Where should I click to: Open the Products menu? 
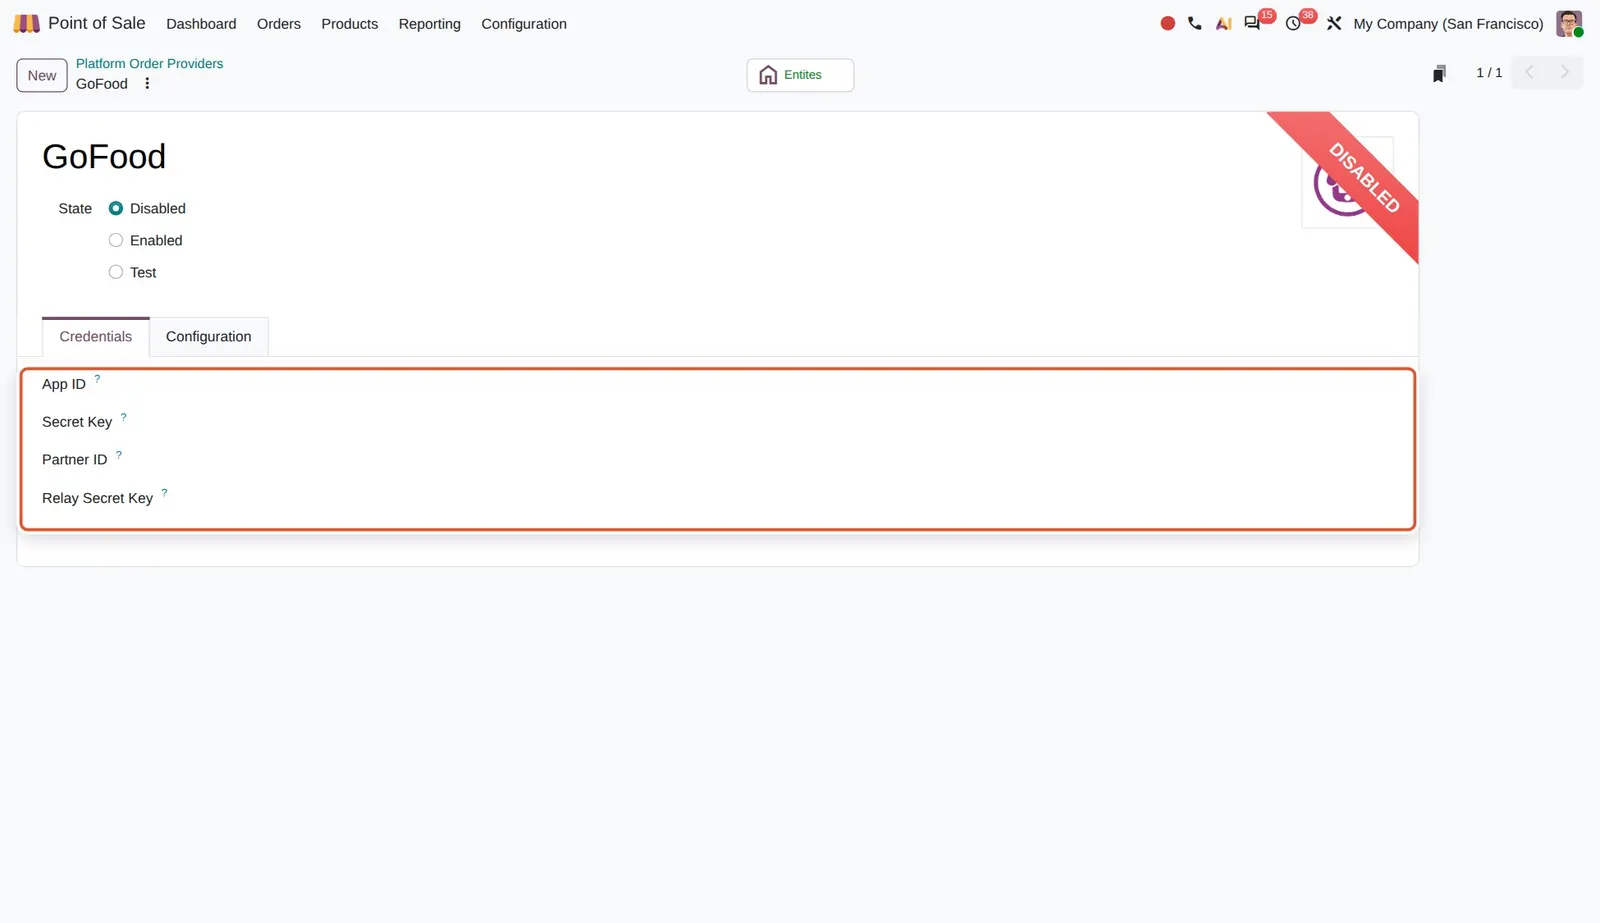(x=350, y=24)
